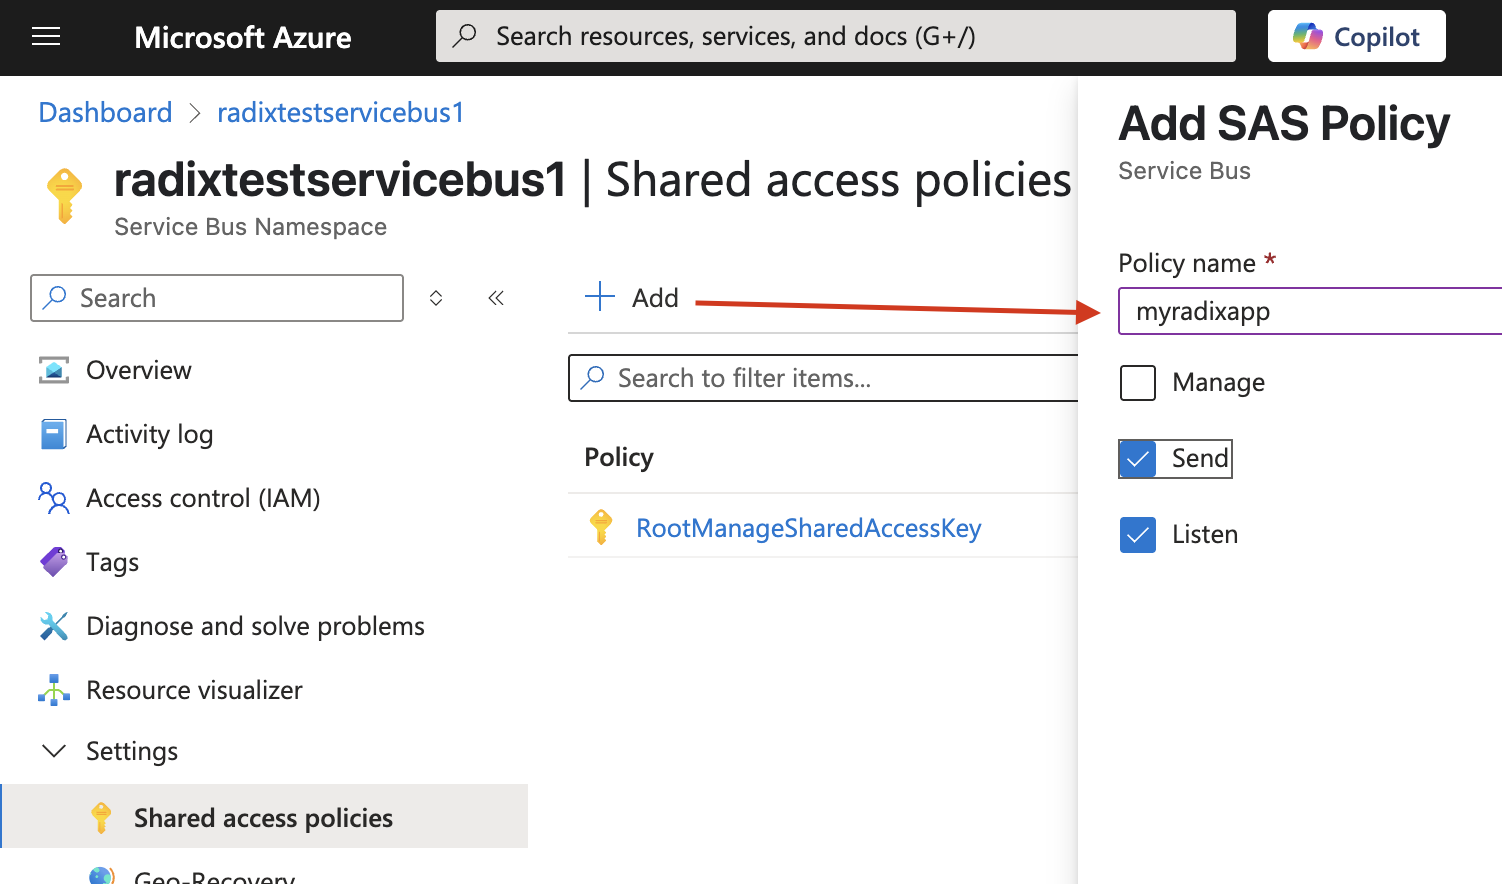Toggle the sidebar search filter control
Image resolution: width=1502 pixels, height=884 pixels.
[436, 297]
